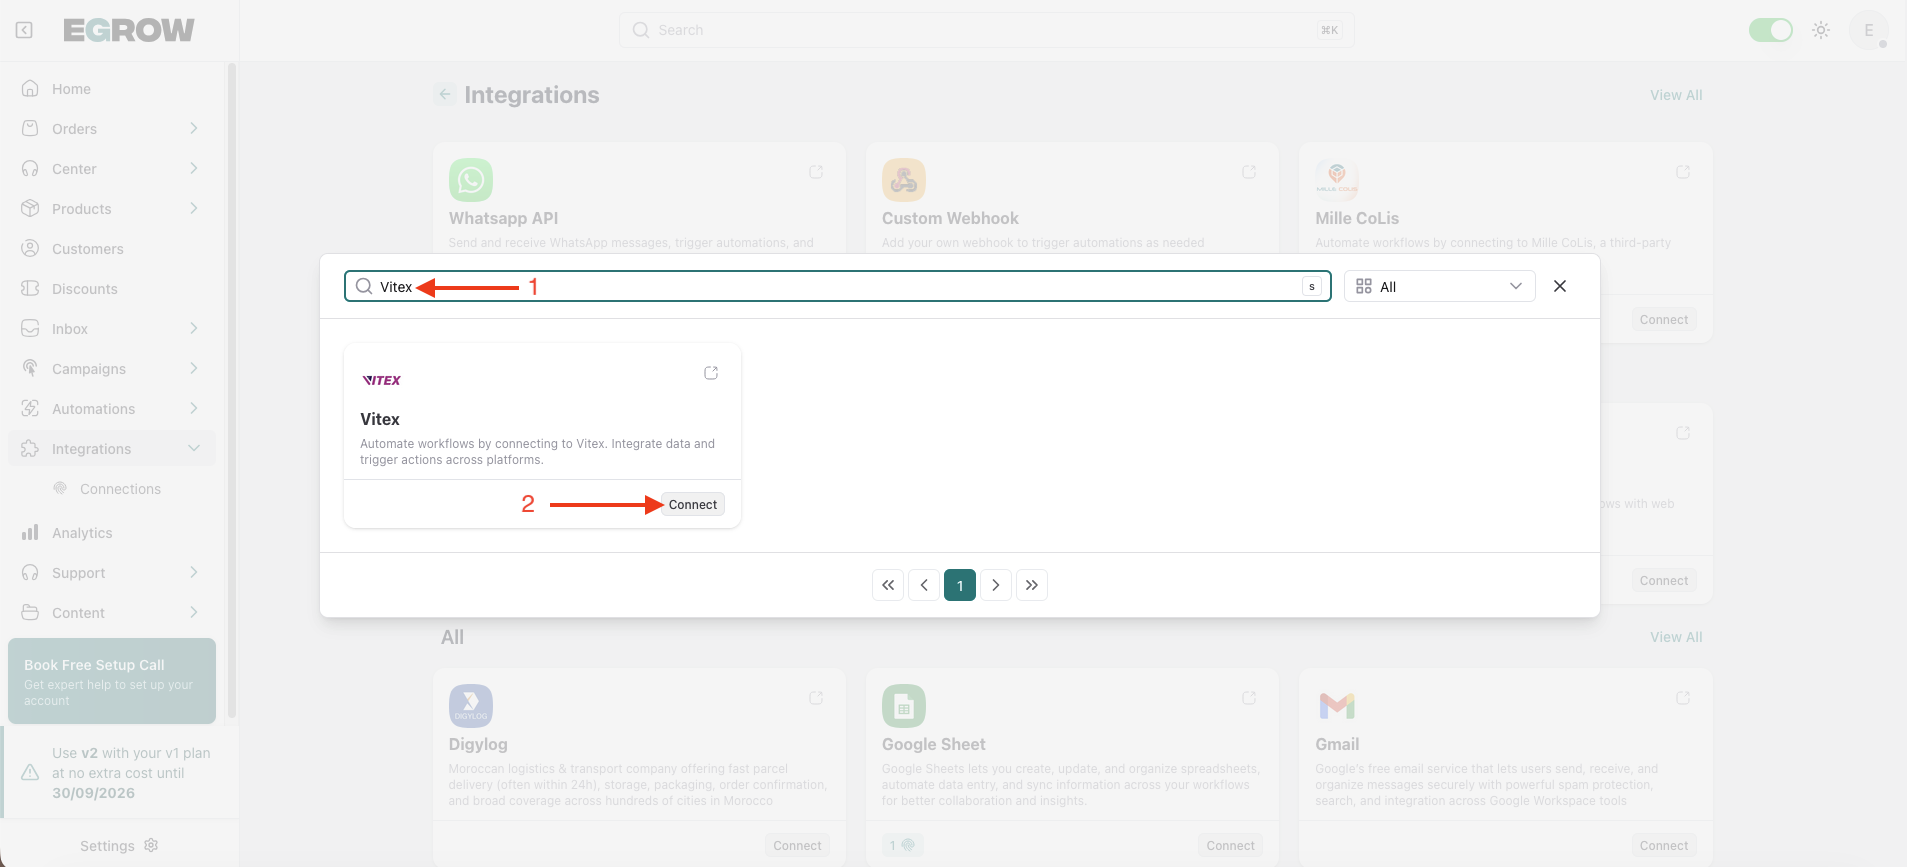
Task: Open the Whatsapp API external link icon
Action: coord(816,172)
